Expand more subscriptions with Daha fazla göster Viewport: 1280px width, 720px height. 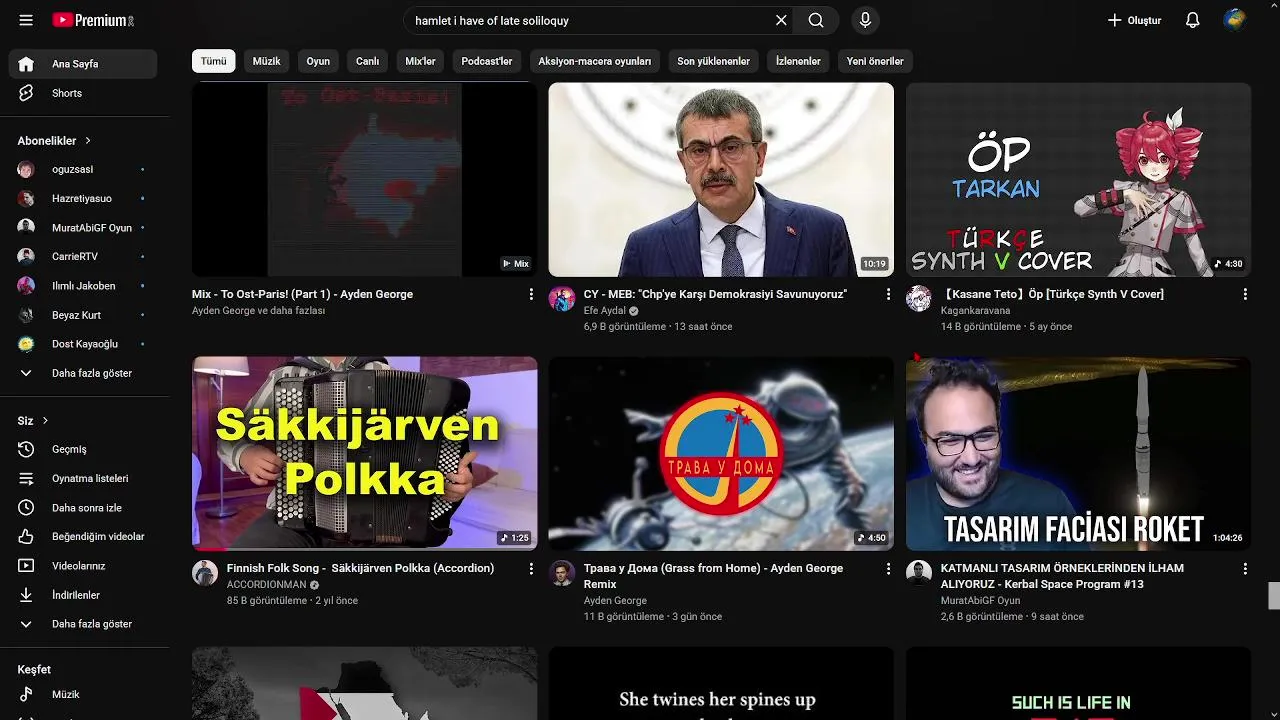tap(83, 373)
